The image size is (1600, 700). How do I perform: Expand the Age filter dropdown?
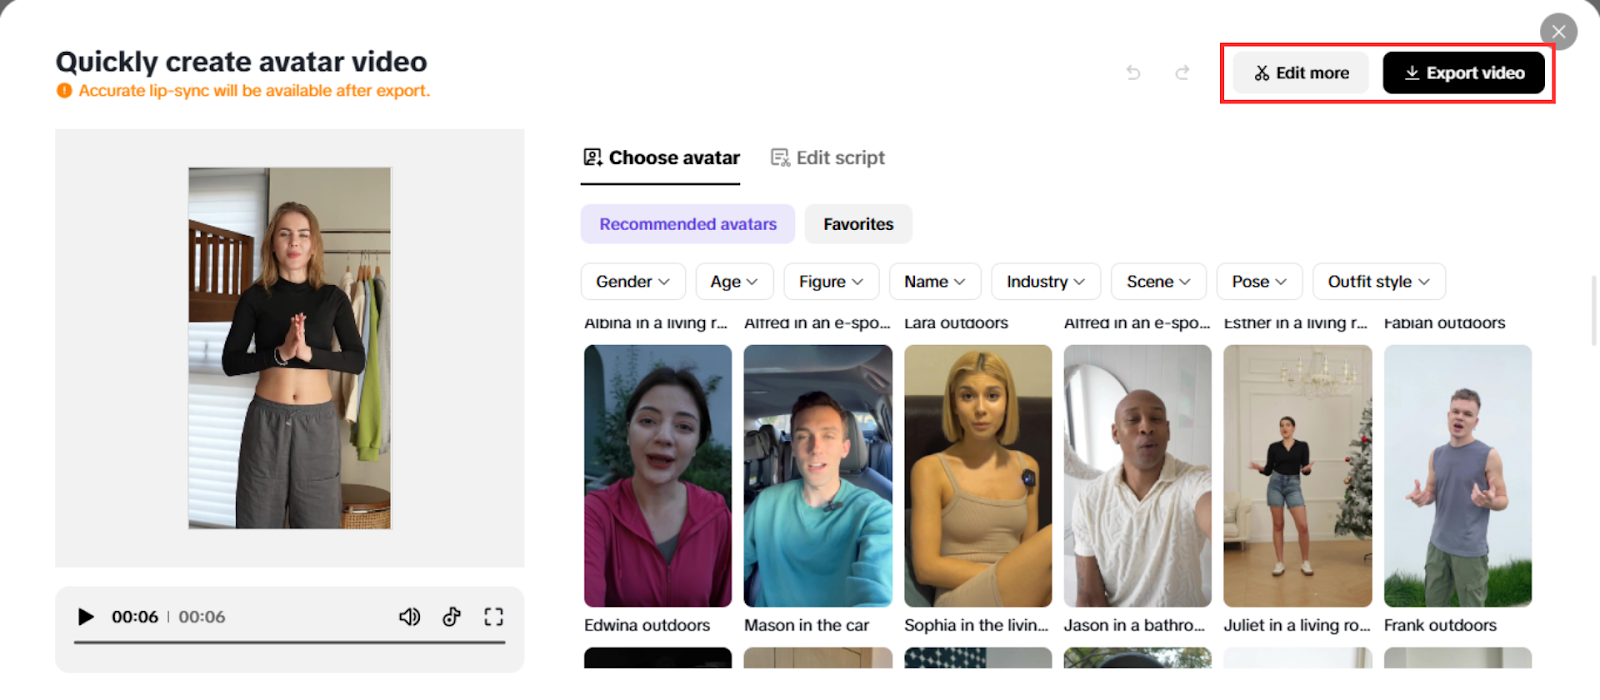tap(734, 282)
